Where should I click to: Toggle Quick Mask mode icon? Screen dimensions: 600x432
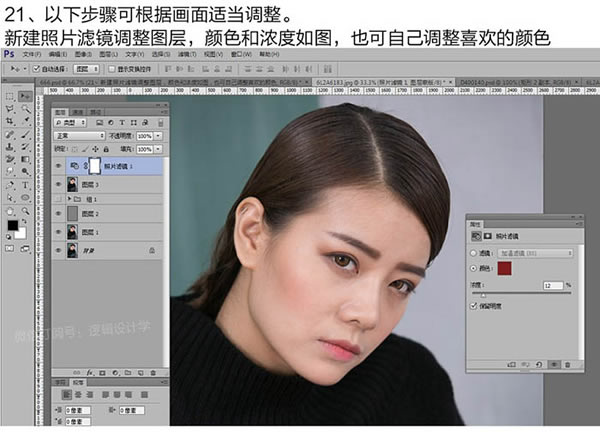[10, 249]
